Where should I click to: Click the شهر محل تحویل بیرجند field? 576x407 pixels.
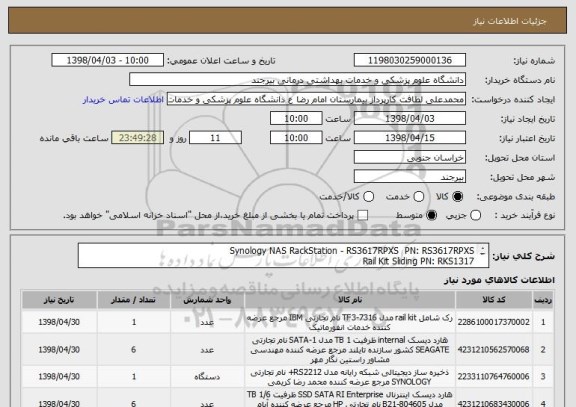click(410, 177)
